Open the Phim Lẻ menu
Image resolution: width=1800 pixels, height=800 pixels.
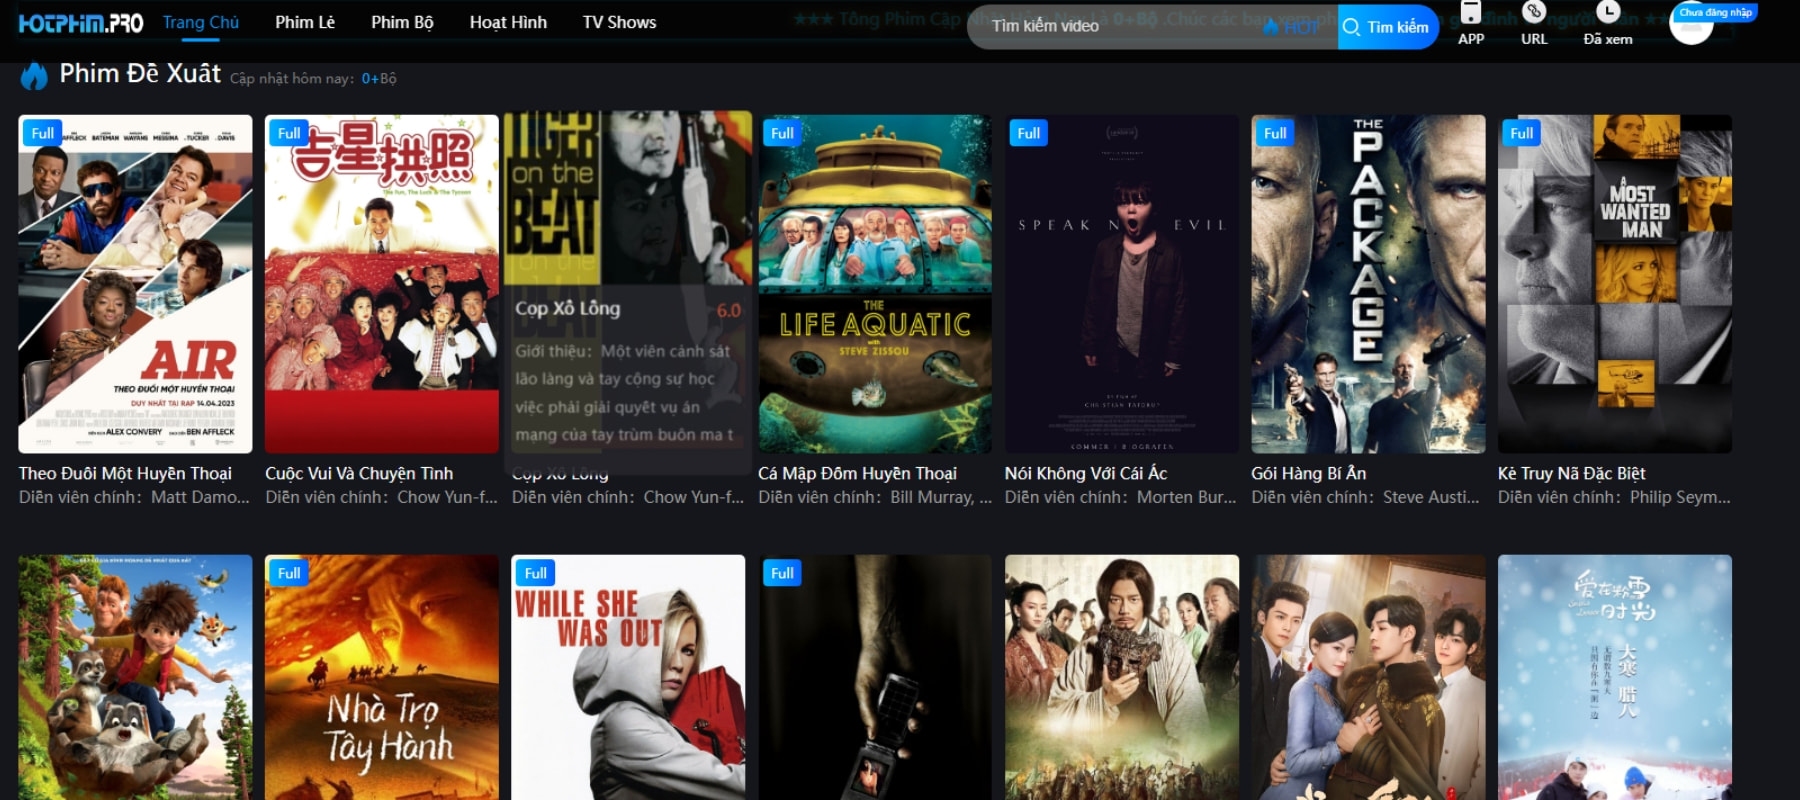coord(305,22)
